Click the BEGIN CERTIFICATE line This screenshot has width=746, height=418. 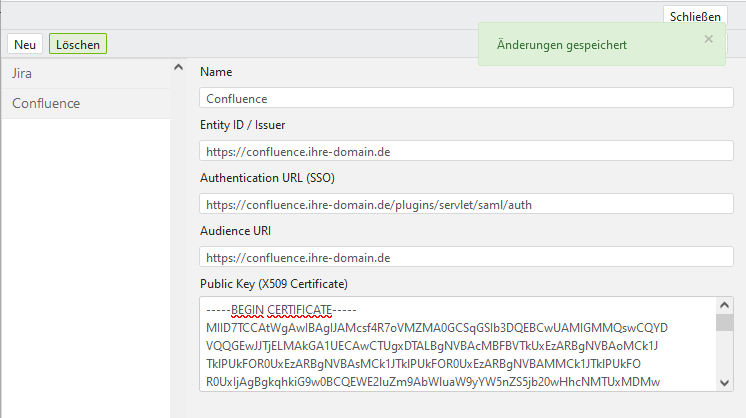[x=281, y=309]
